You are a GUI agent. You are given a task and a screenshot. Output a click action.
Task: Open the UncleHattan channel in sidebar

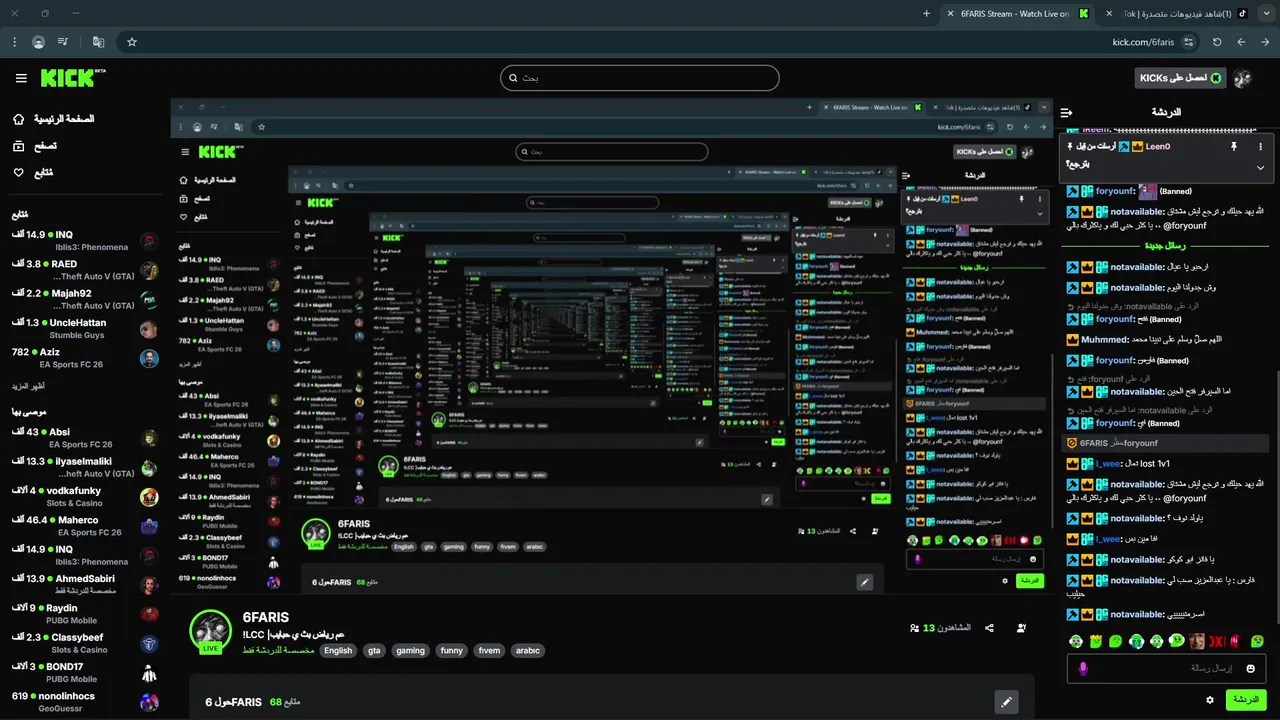tap(85, 329)
